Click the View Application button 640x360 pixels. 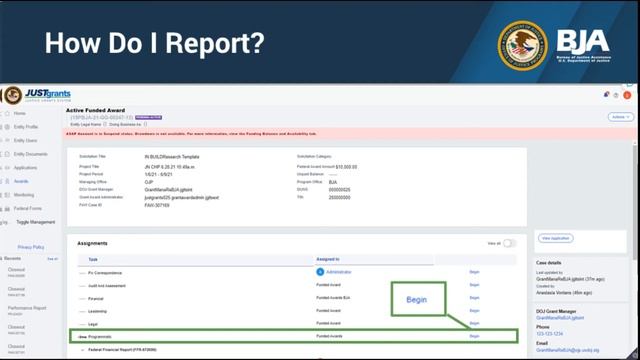coord(556,238)
